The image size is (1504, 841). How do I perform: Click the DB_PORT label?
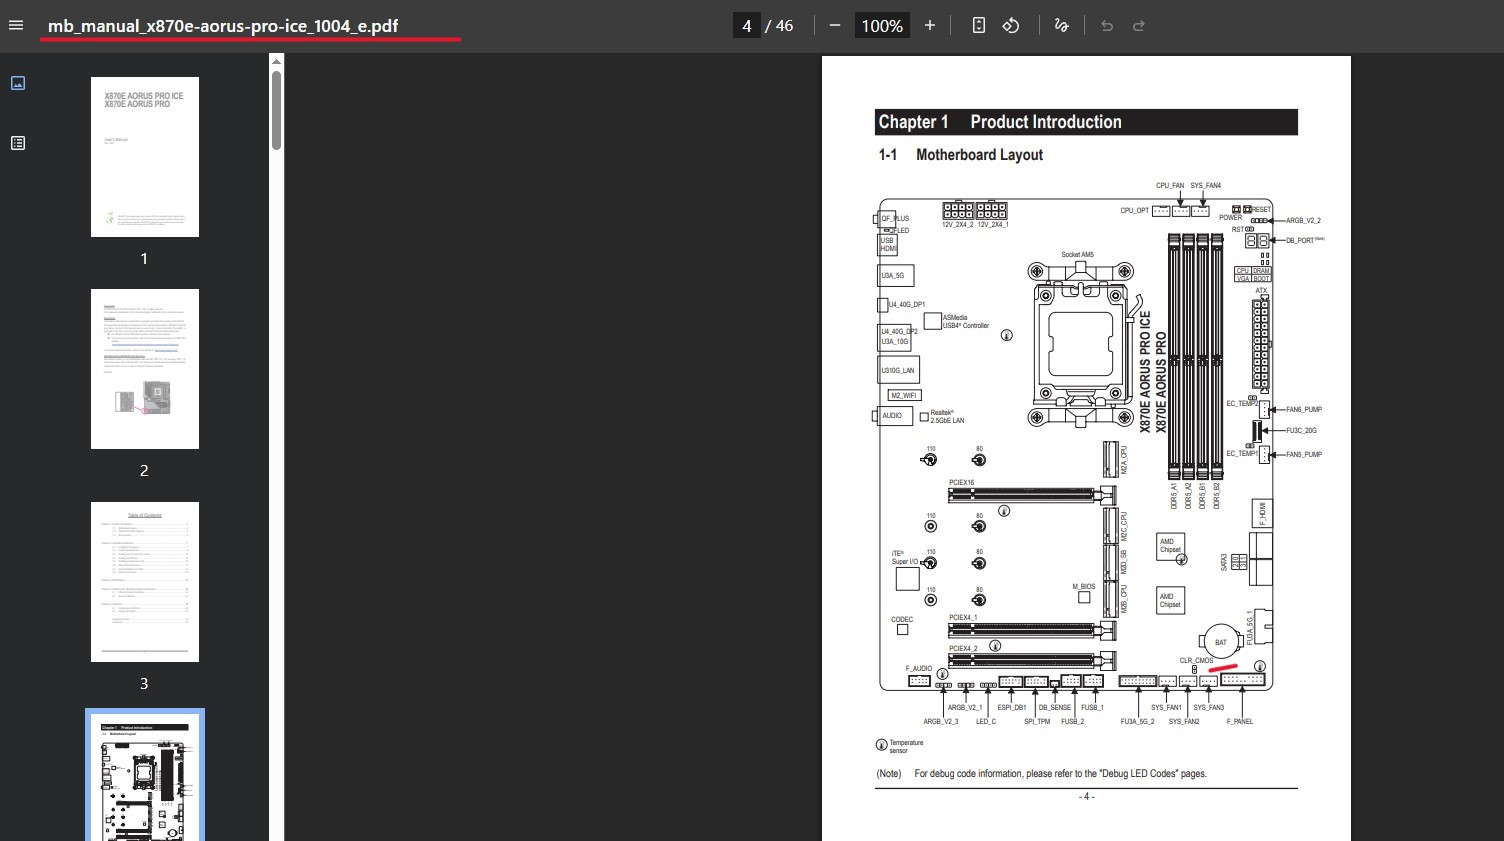click(1302, 241)
